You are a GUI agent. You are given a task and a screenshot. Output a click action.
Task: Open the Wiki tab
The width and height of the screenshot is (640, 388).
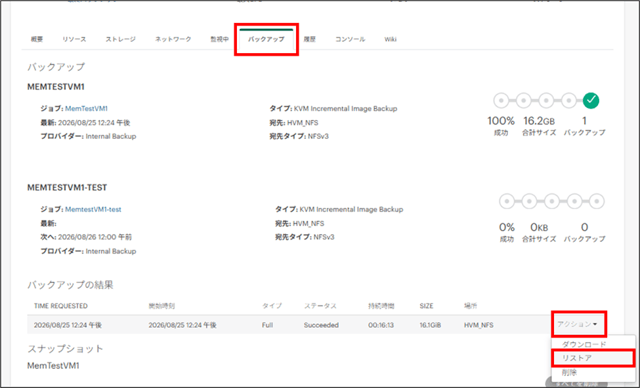click(390, 39)
